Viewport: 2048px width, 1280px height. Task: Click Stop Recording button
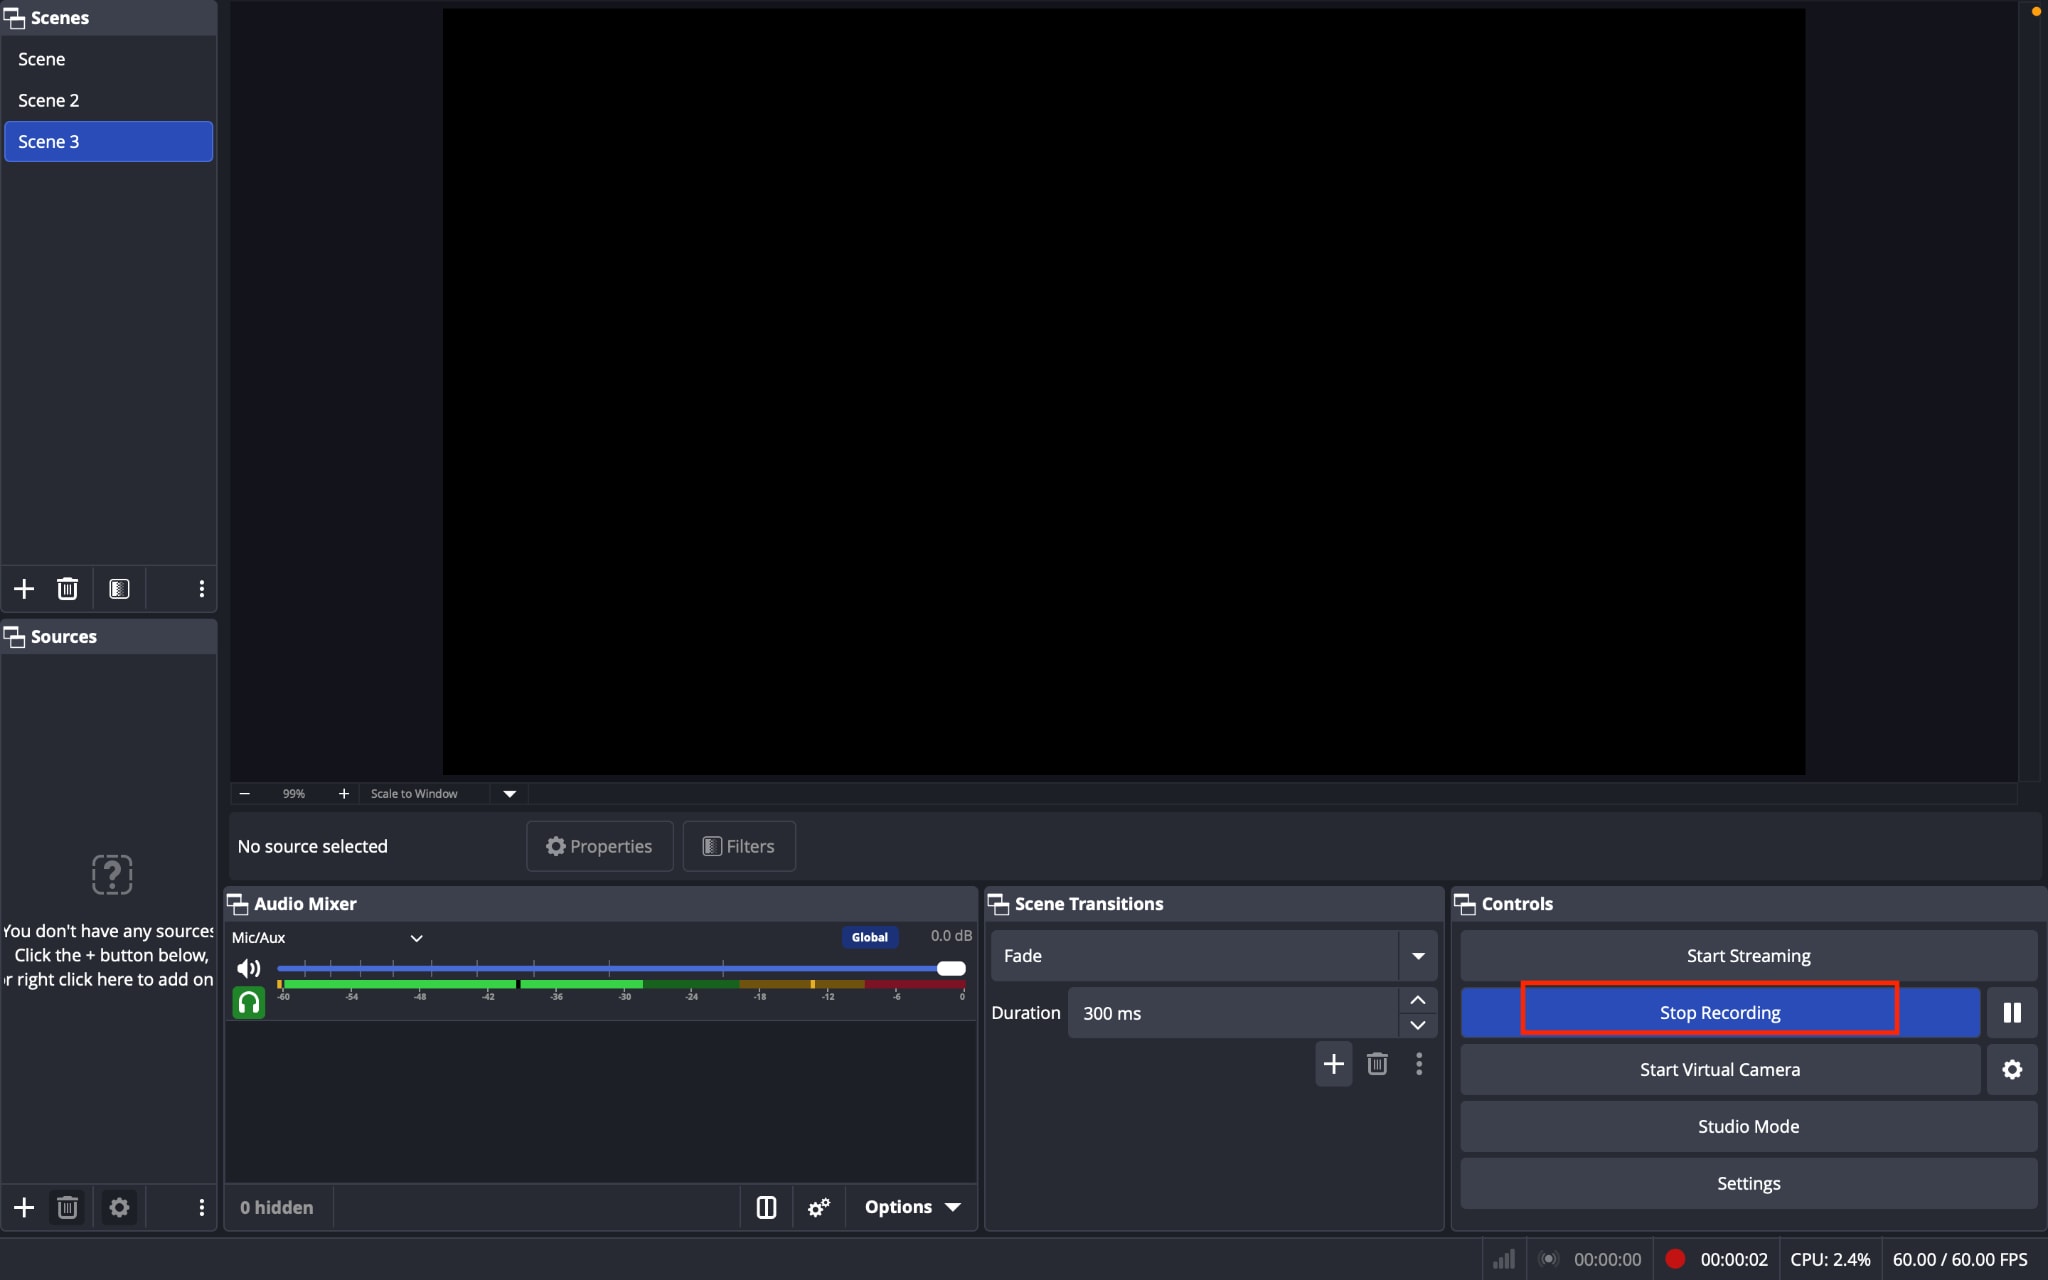coord(1720,1013)
